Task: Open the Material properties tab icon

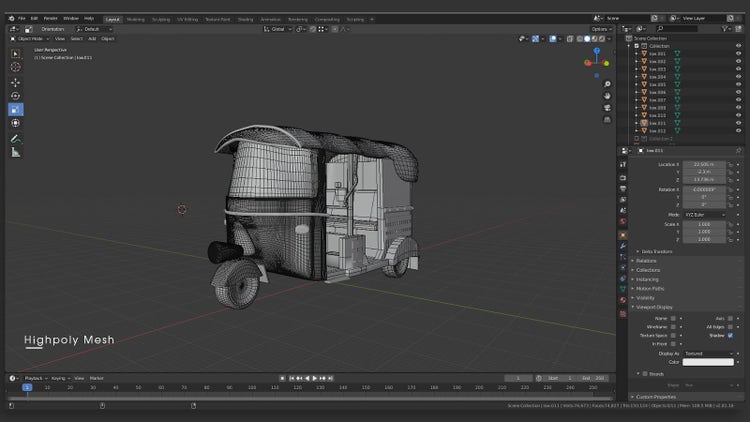Action: [623, 300]
